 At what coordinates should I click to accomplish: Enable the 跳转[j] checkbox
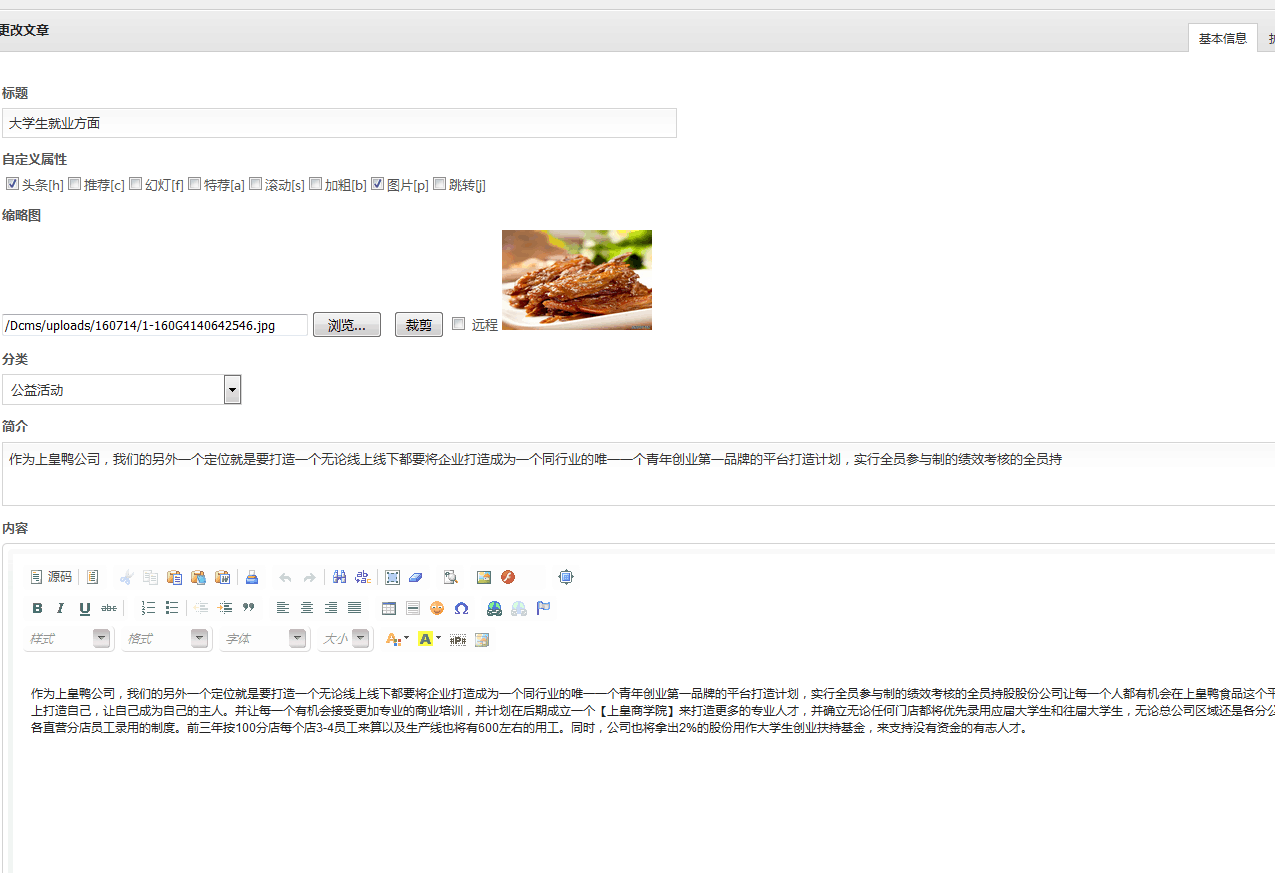(x=439, y=184)
